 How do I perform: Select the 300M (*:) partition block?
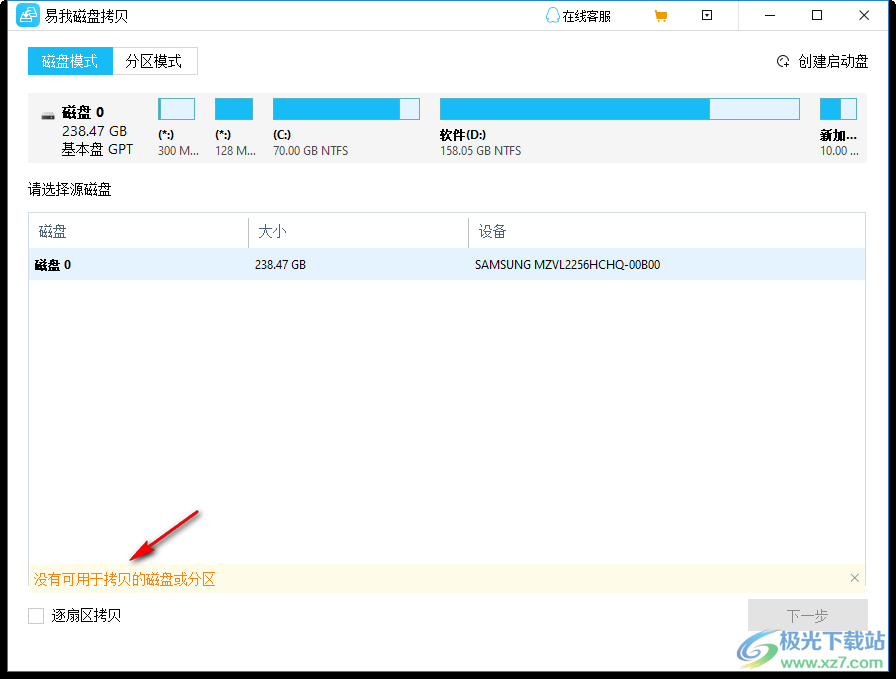[176, 108]
